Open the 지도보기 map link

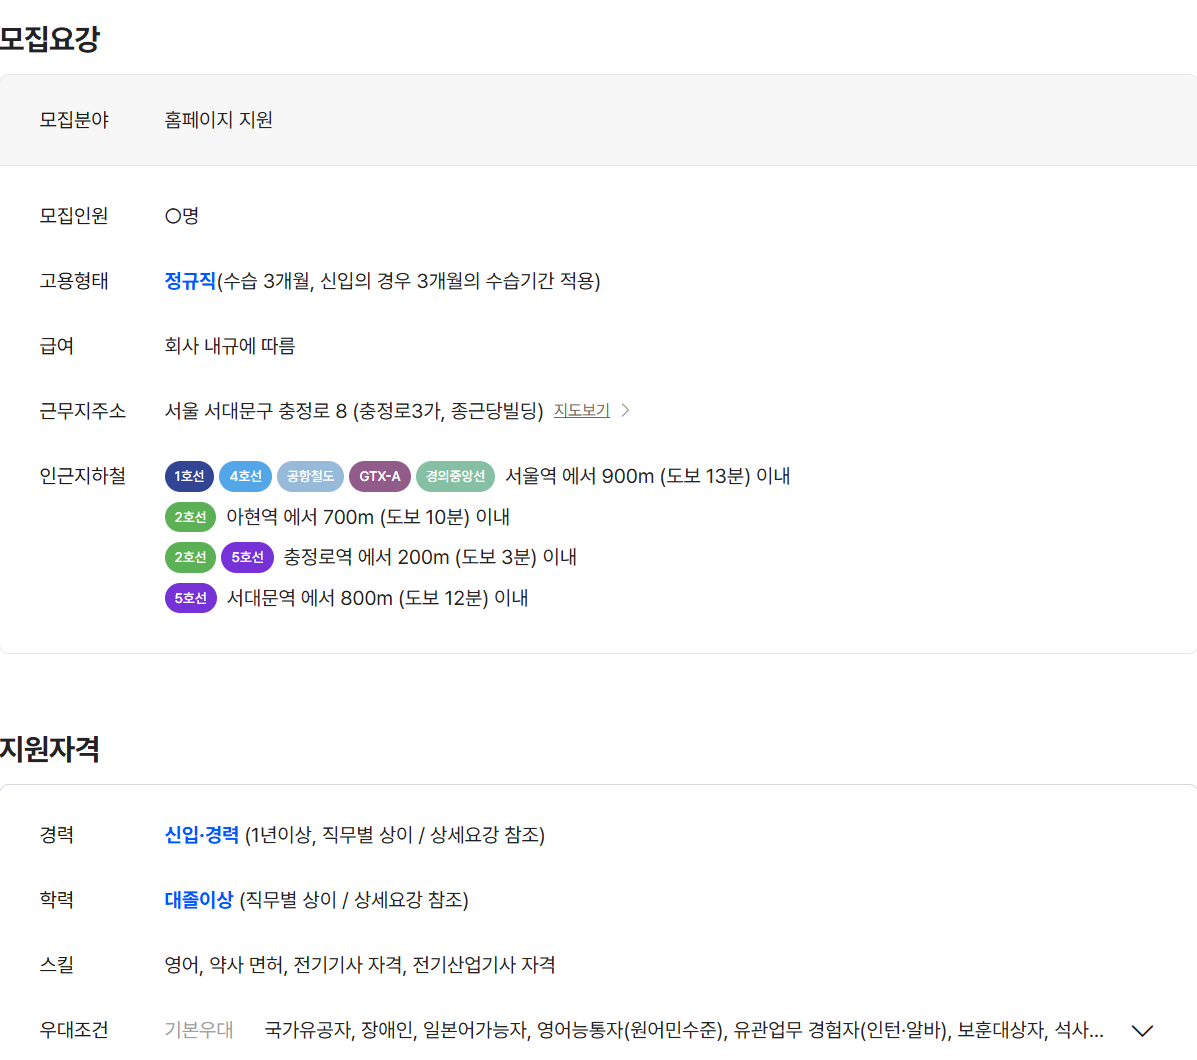[x=582, y=411]
